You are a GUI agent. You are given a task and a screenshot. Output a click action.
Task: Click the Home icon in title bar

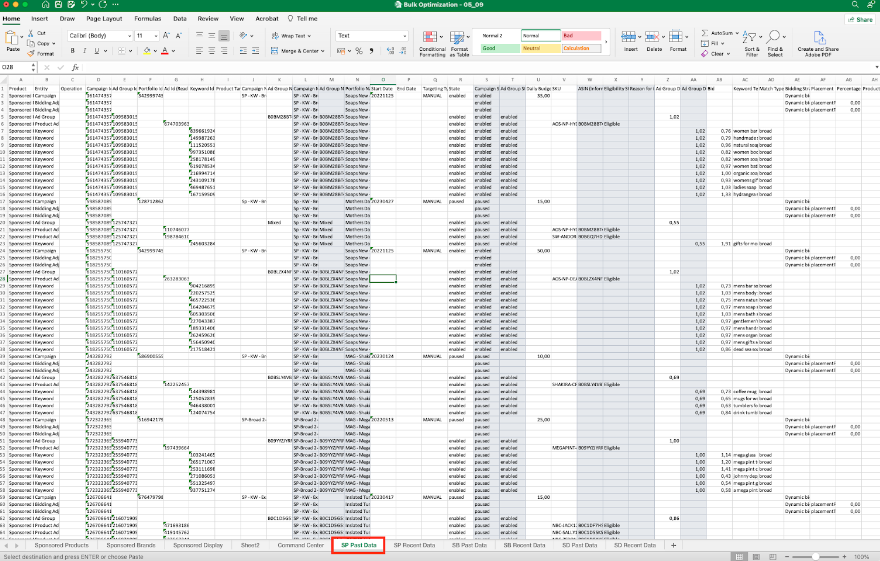tap(45, 4)
